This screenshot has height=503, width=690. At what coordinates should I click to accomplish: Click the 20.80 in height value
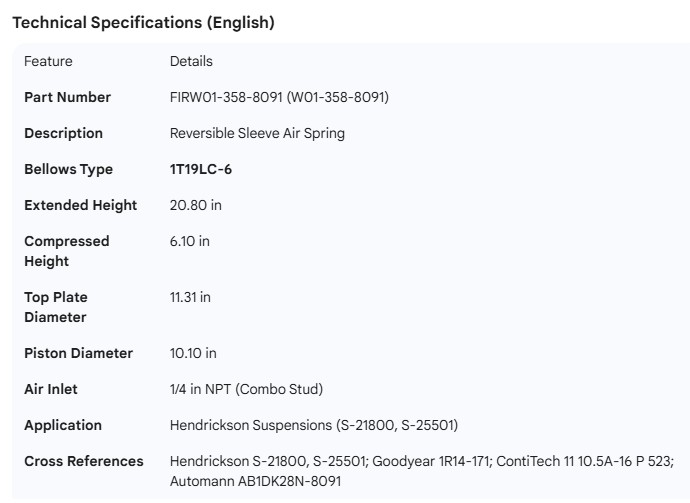(x=195, y=205)
